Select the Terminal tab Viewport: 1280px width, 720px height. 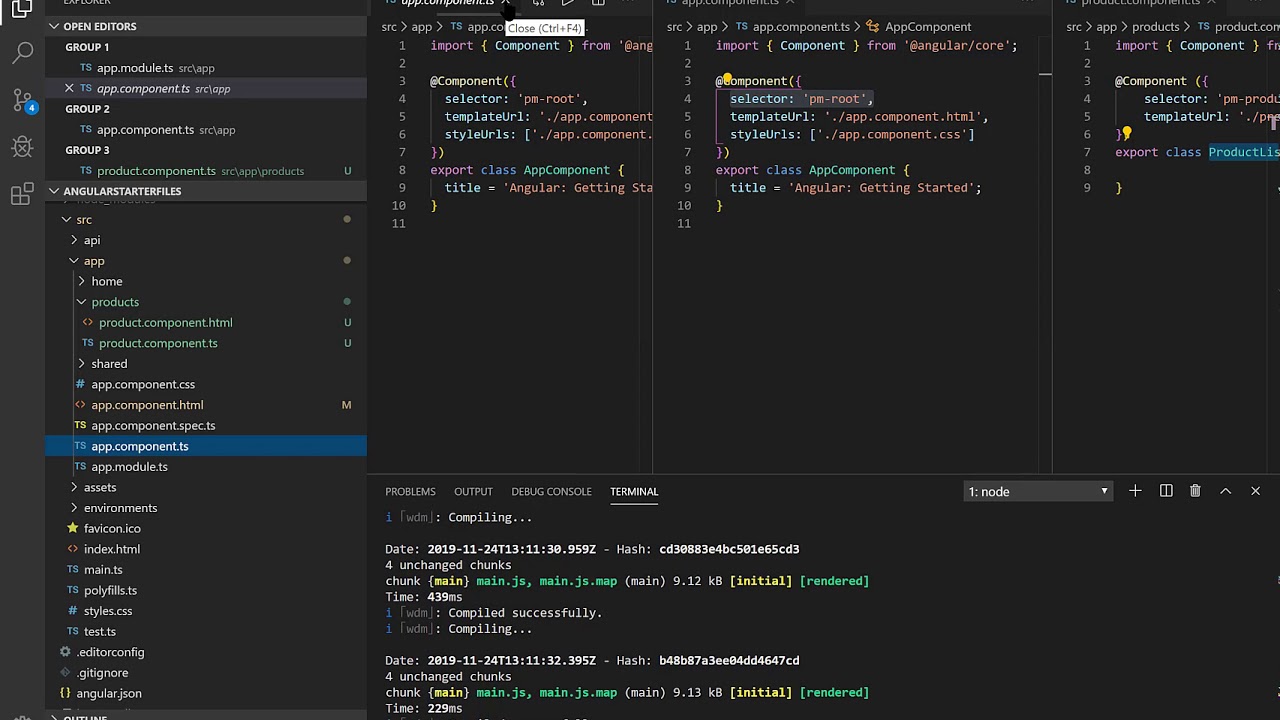tap(634, 491)
